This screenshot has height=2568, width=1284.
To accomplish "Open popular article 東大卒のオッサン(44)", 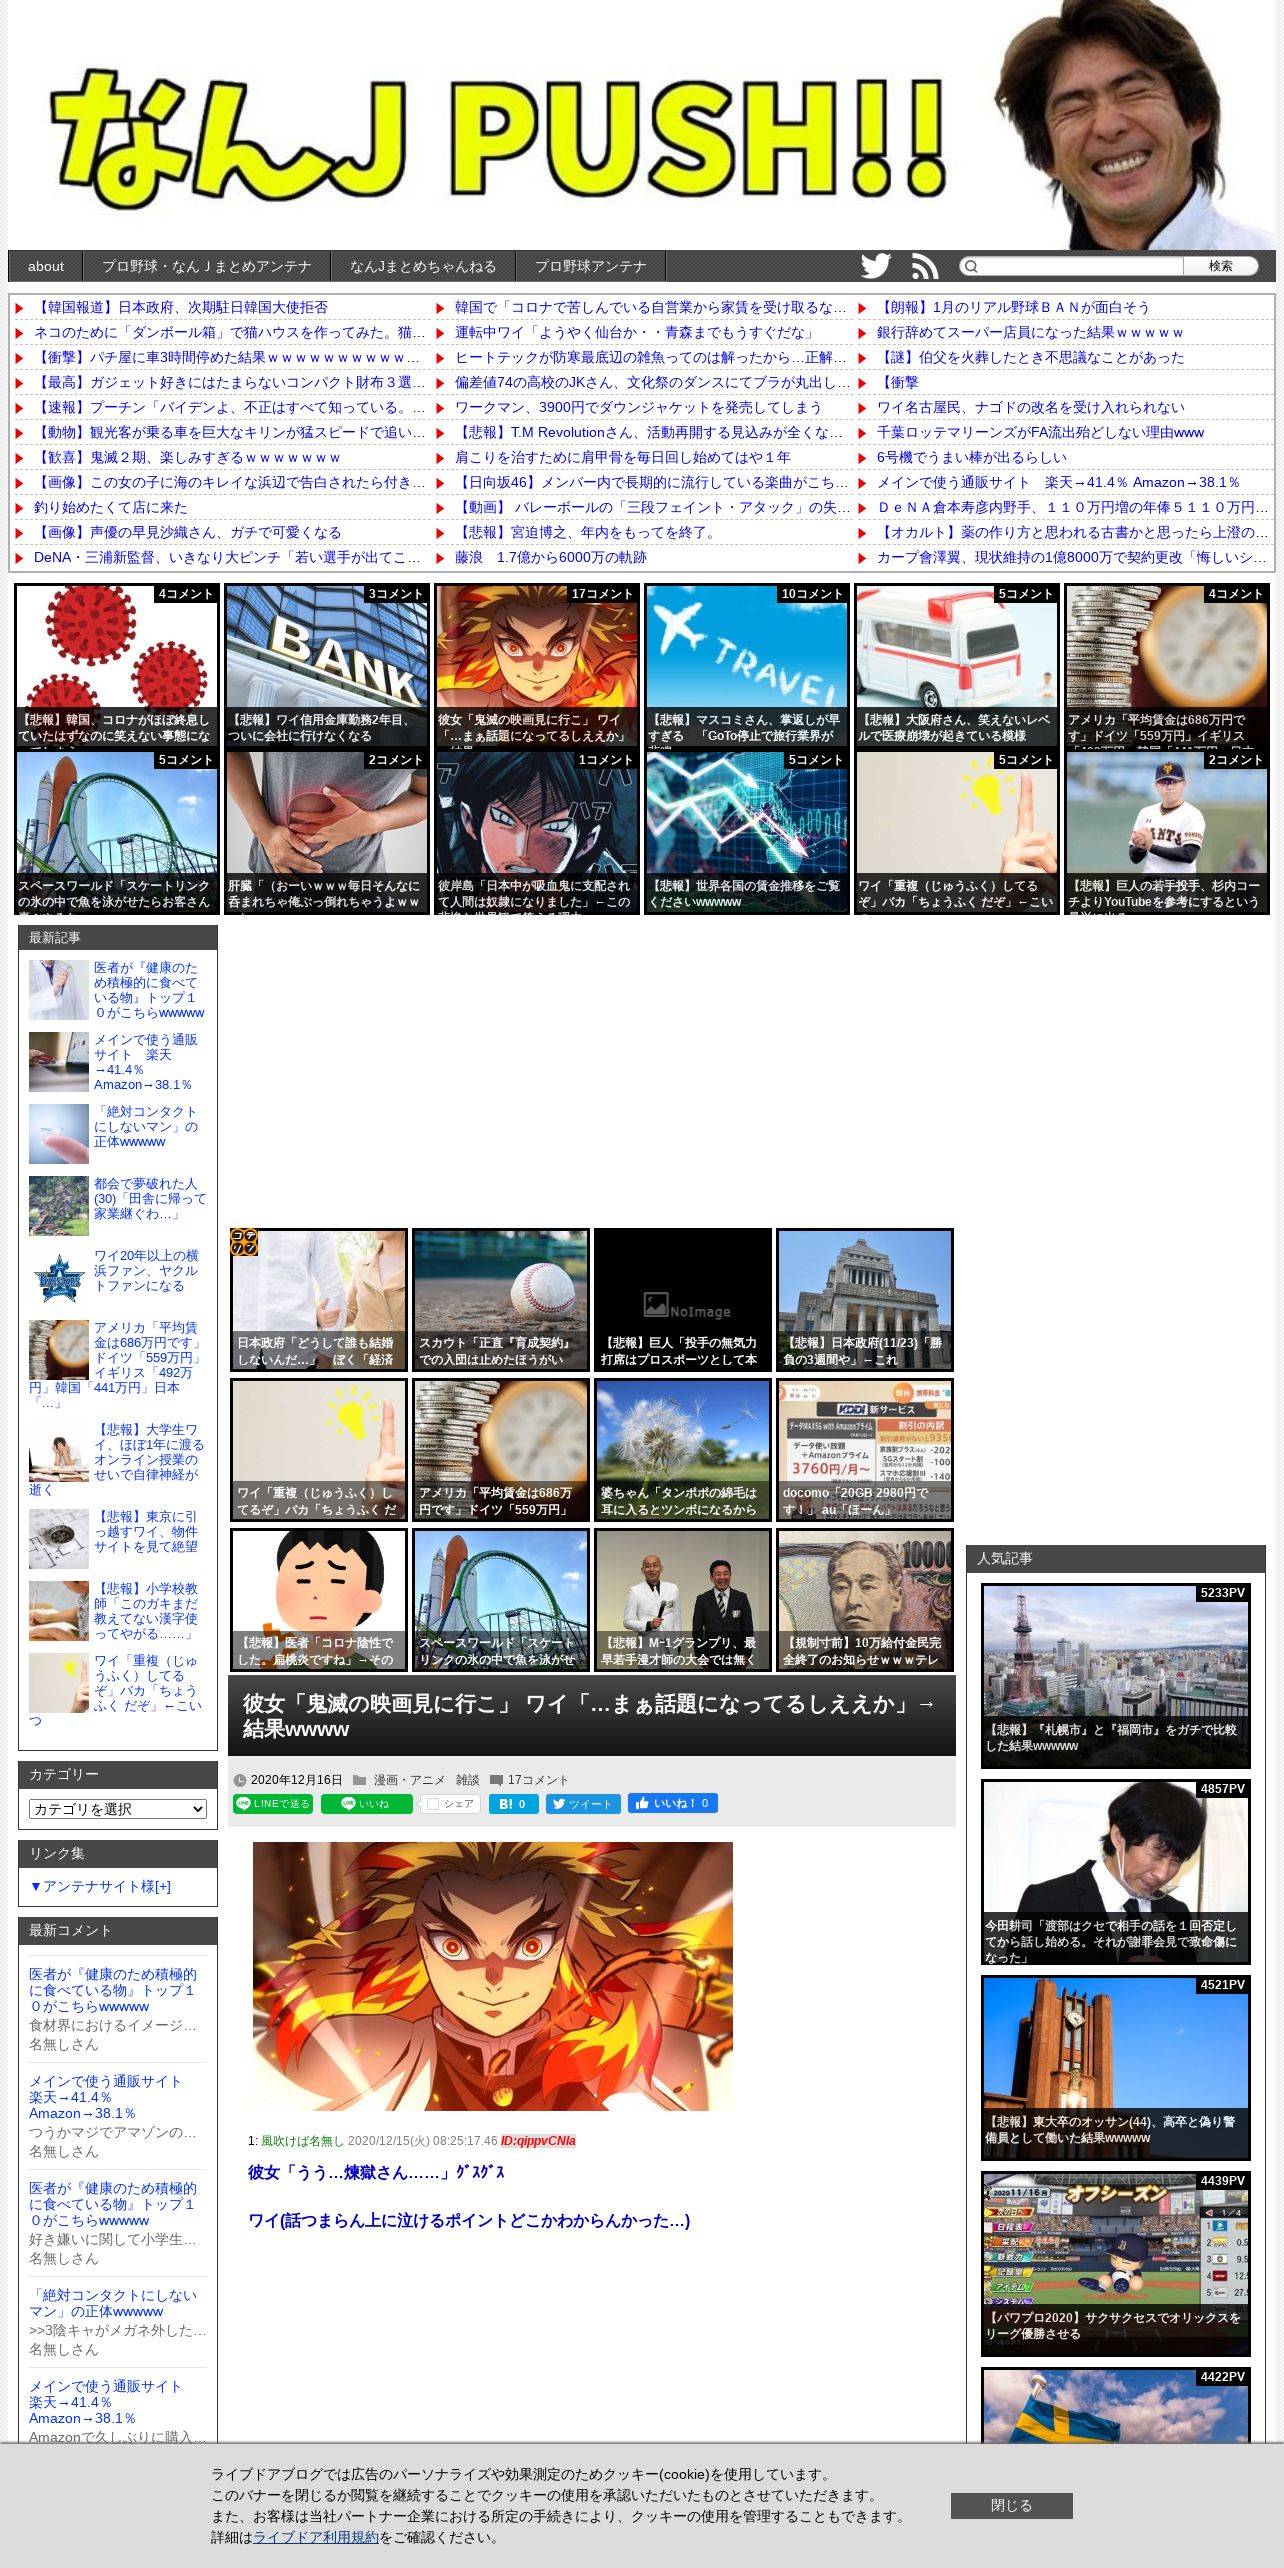I will (1116, 2067).
